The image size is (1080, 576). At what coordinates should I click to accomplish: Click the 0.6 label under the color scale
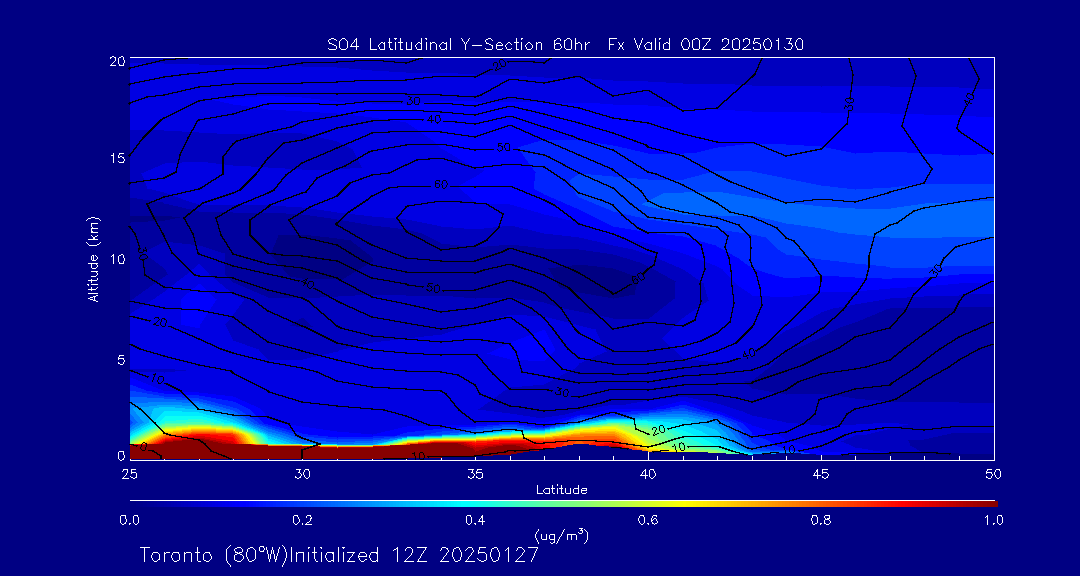tap(648, 520)
